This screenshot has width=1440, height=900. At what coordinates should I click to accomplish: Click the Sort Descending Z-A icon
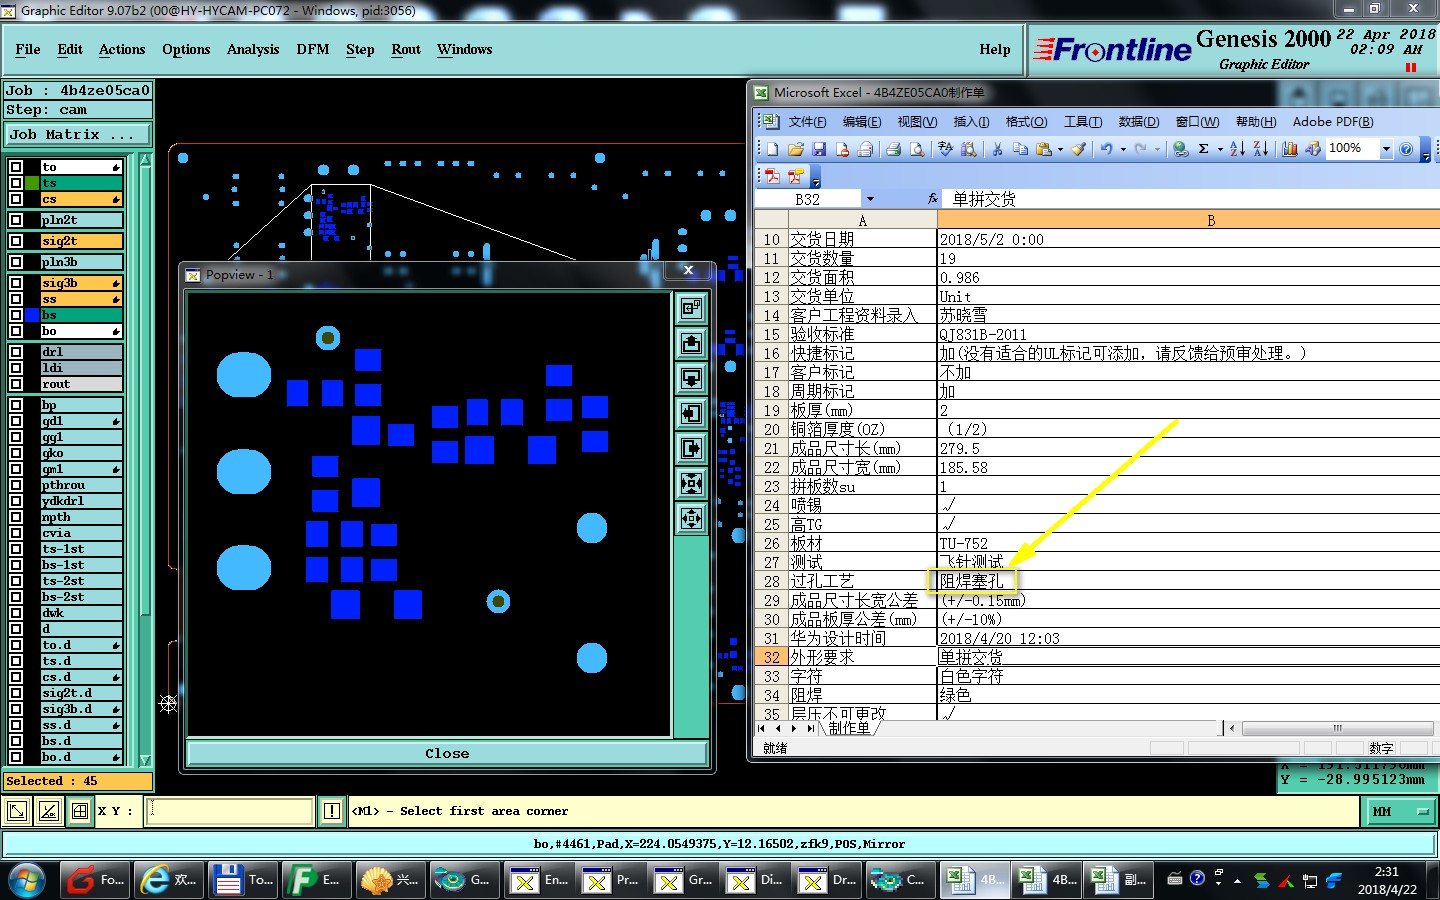[1260, 149]
